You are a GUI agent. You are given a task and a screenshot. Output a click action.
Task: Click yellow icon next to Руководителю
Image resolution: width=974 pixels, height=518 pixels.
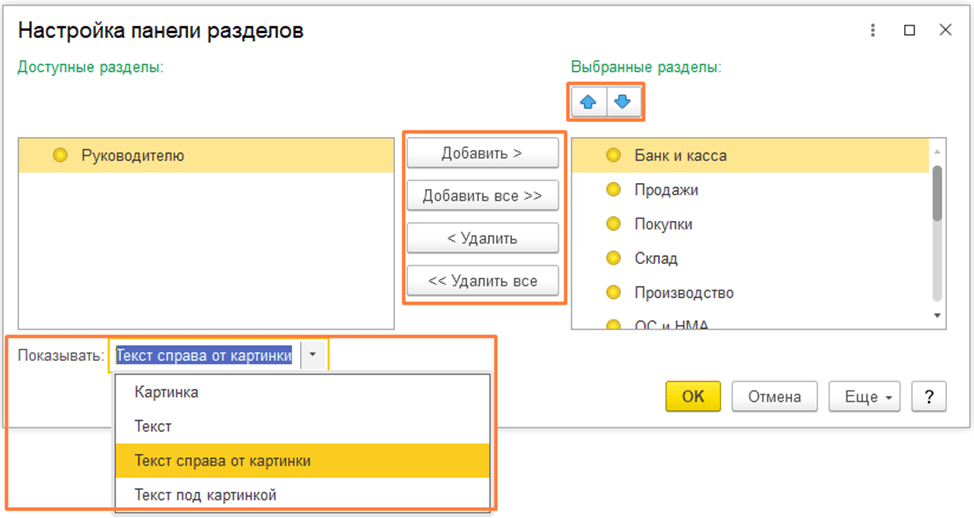(60, 156)
